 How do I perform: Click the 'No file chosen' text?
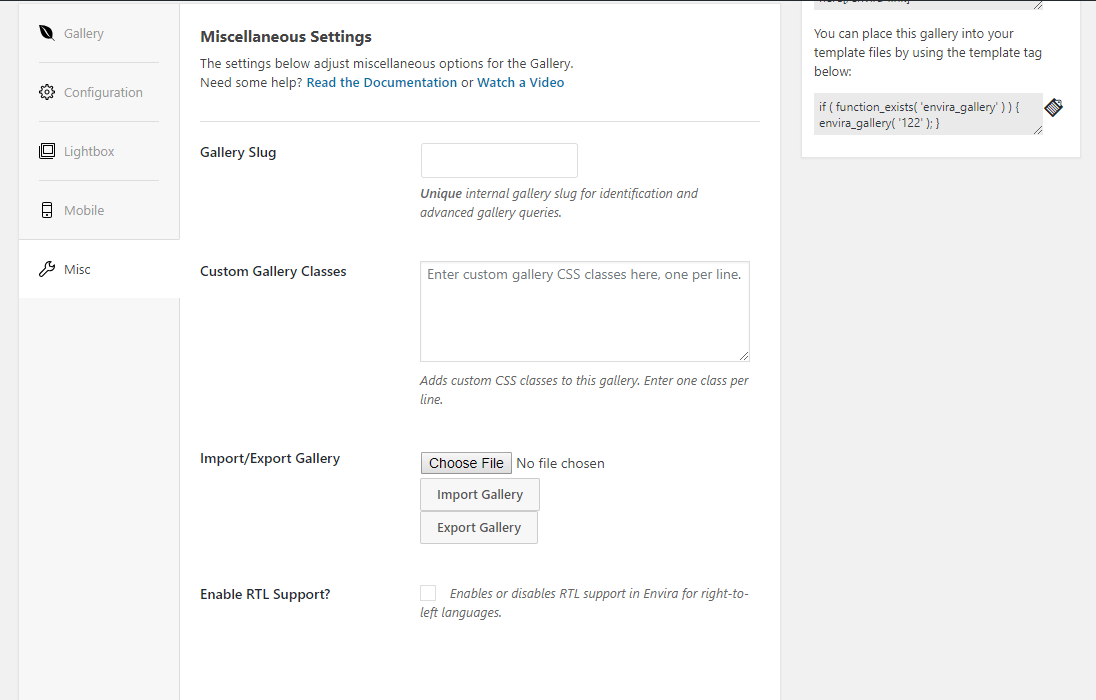click(561, 463)
